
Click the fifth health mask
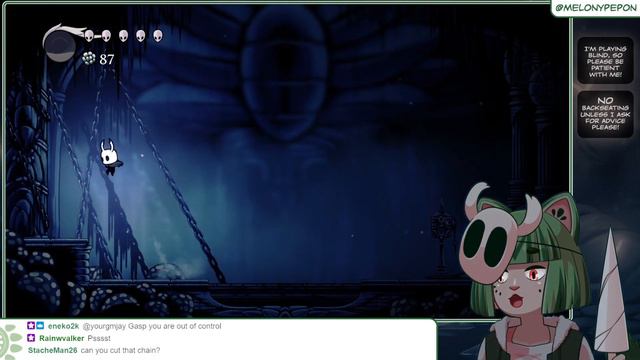point(158,36)
